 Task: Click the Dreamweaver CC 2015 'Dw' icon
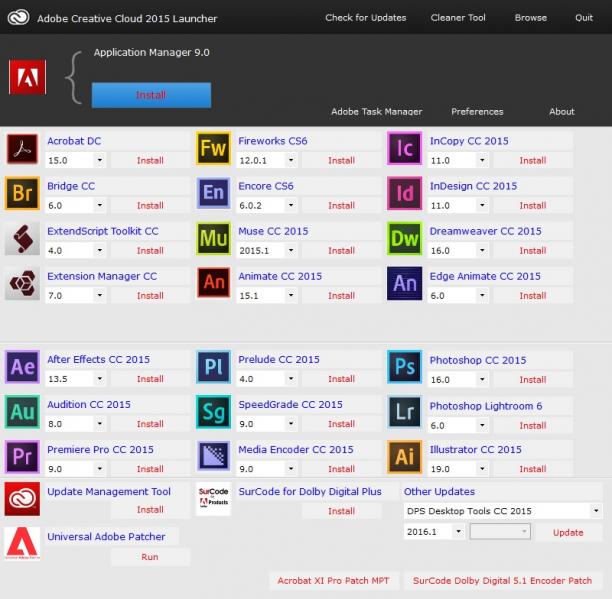405,238
